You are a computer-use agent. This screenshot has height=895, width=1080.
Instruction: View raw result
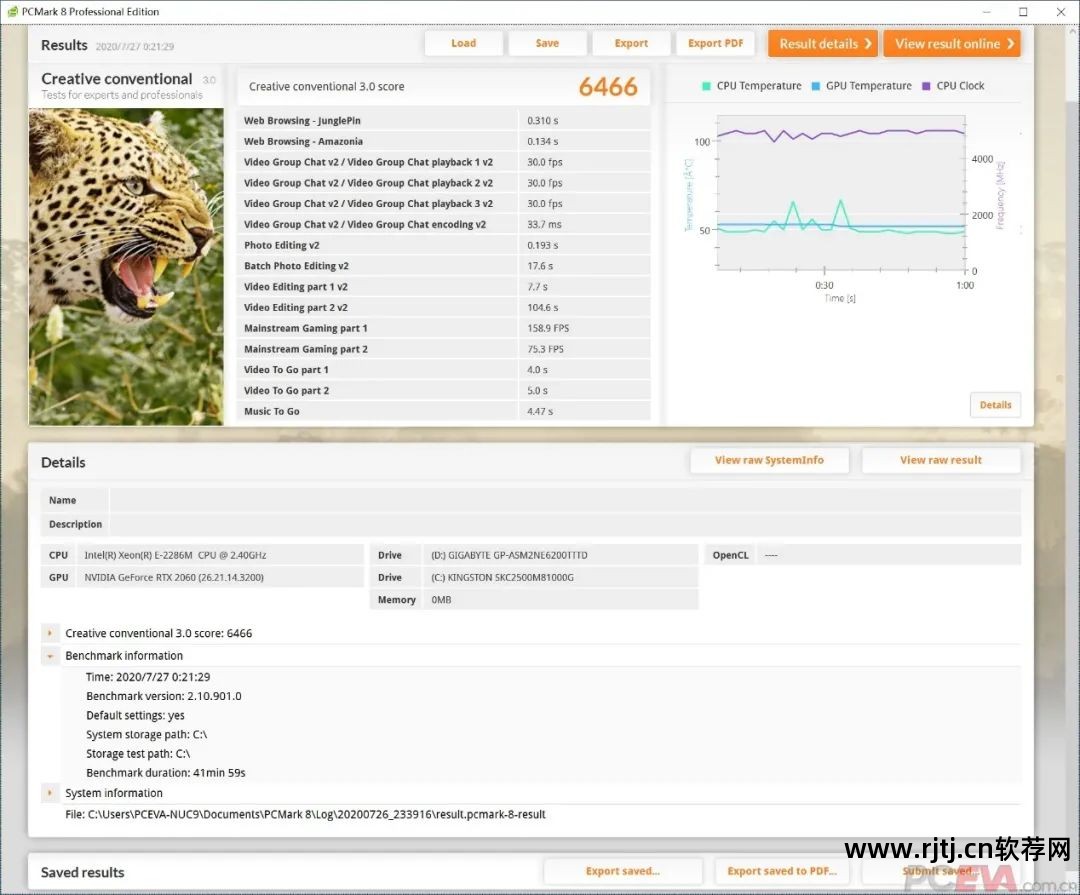[941, 460]
